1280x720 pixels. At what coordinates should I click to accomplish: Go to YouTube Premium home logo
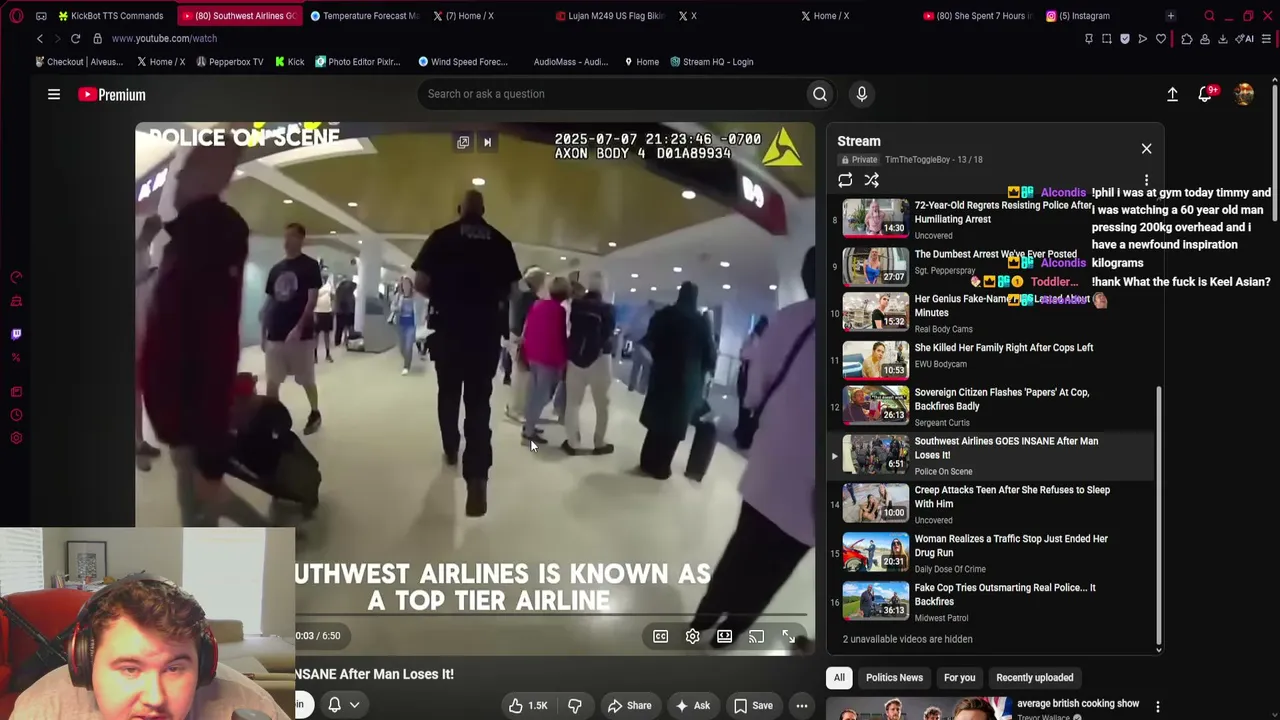112,95
